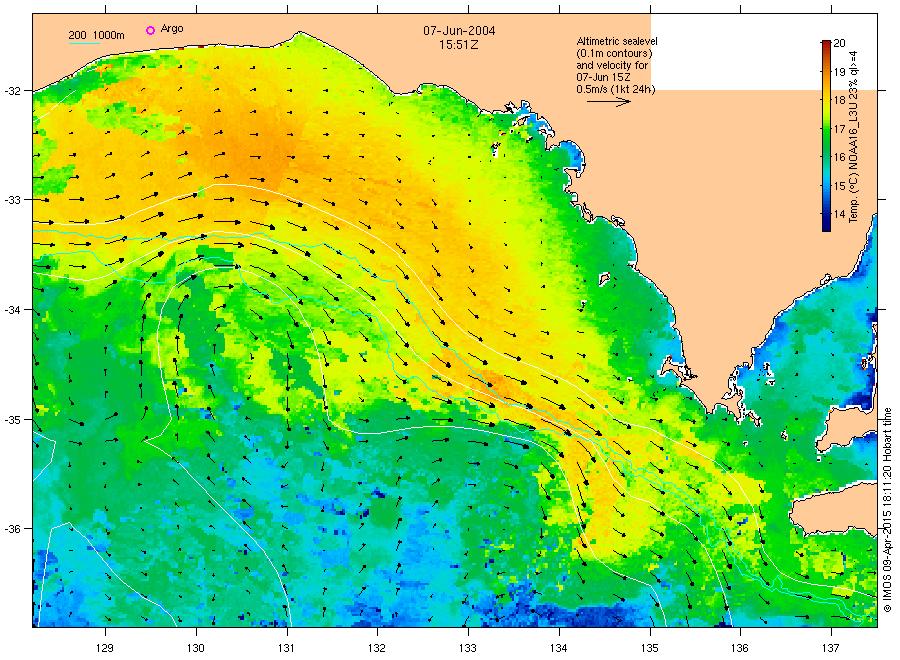This screenshot has width=900, height=660.
Task: Click the longitude label '132'
Action: pyautogui.click(x=377, y=648)
